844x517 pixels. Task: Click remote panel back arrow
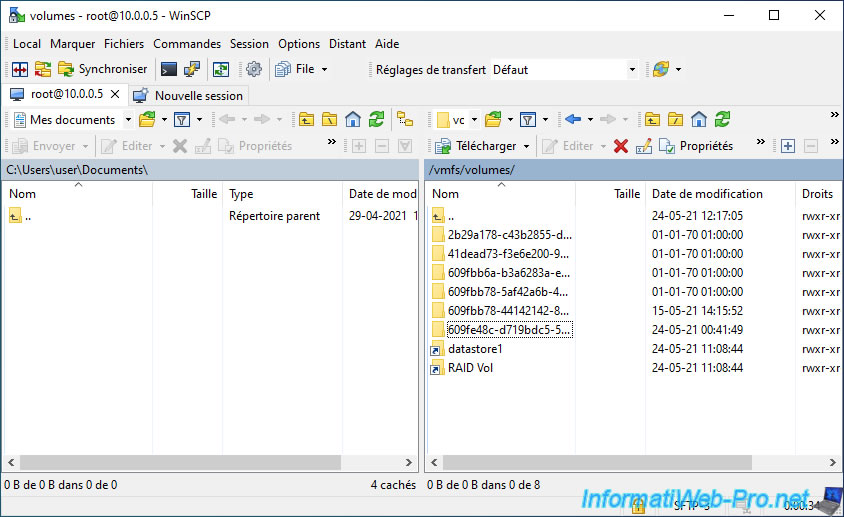pyautogui.click(x=573, y=120)
